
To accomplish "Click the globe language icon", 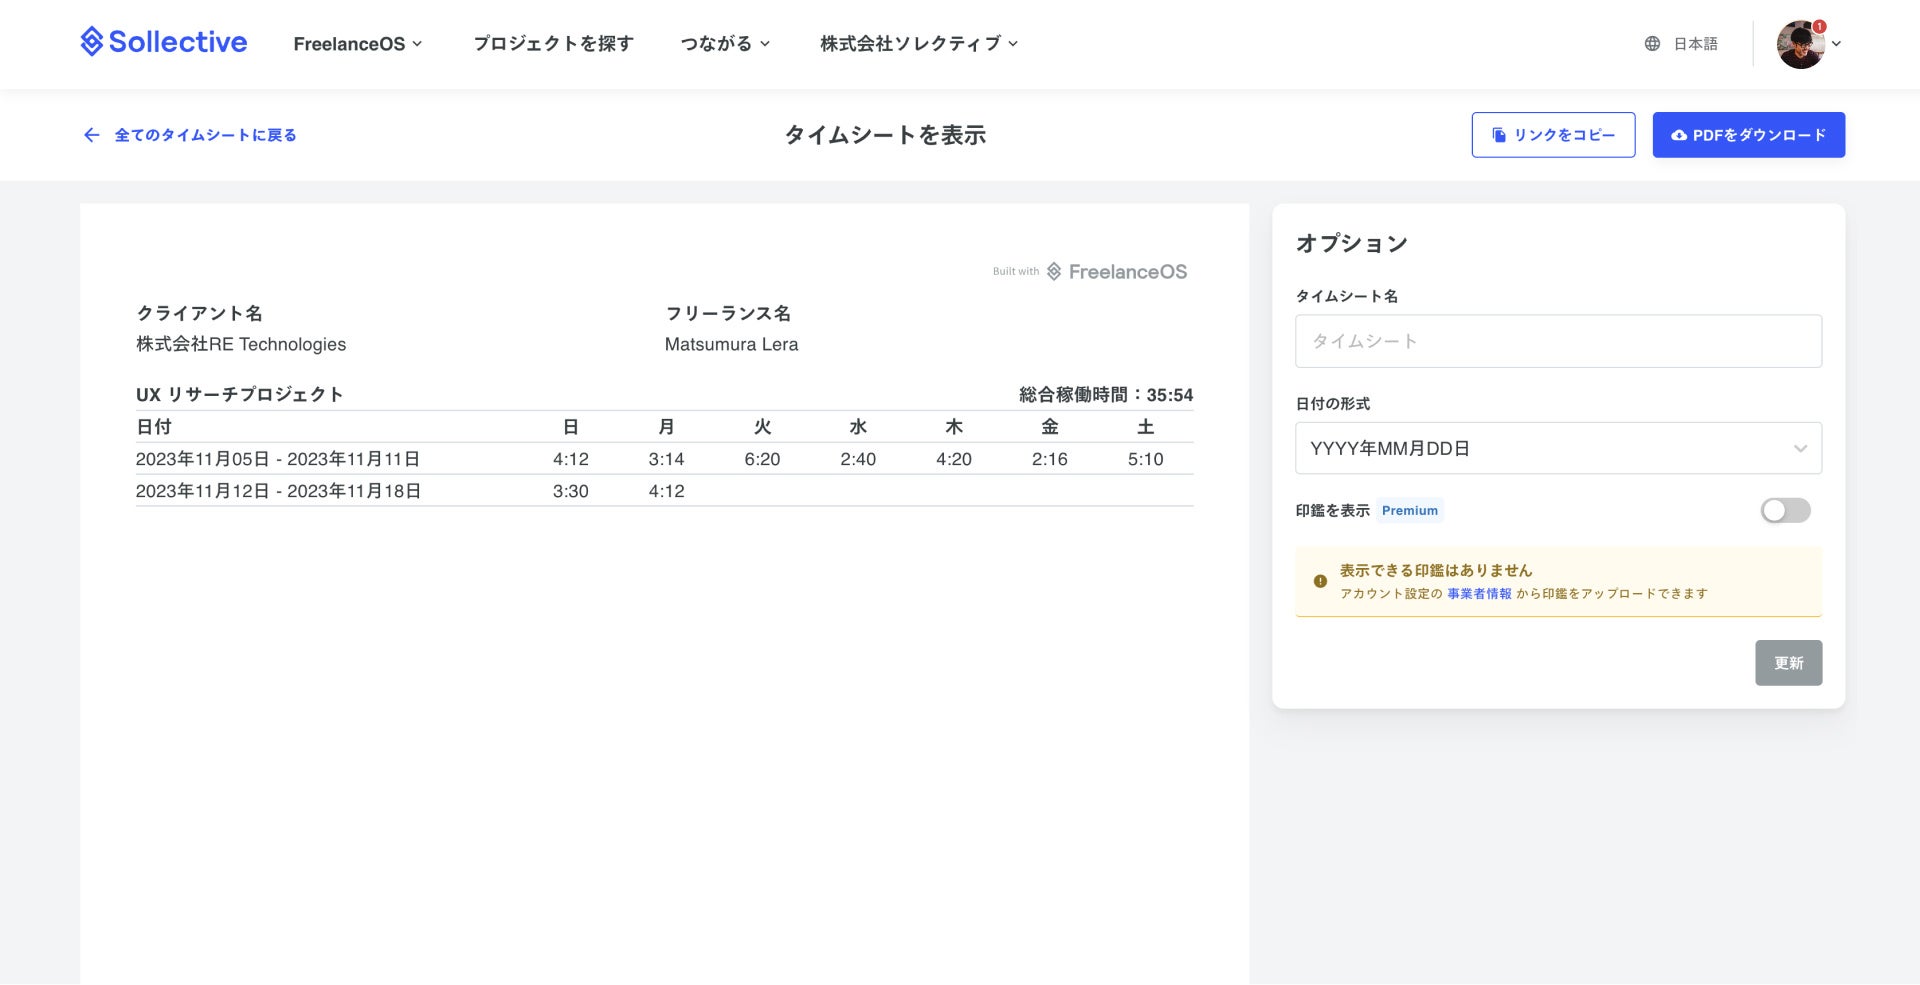I will [1652, 44].
